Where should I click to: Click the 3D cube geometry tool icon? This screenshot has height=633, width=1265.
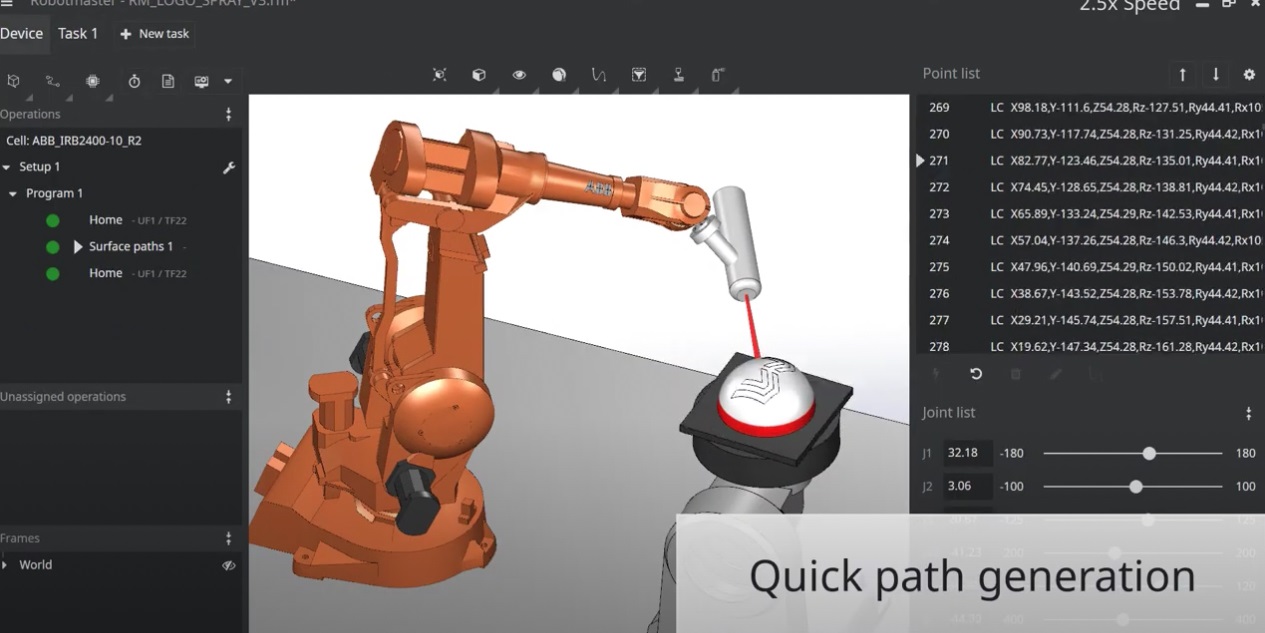tap(14, 81)
